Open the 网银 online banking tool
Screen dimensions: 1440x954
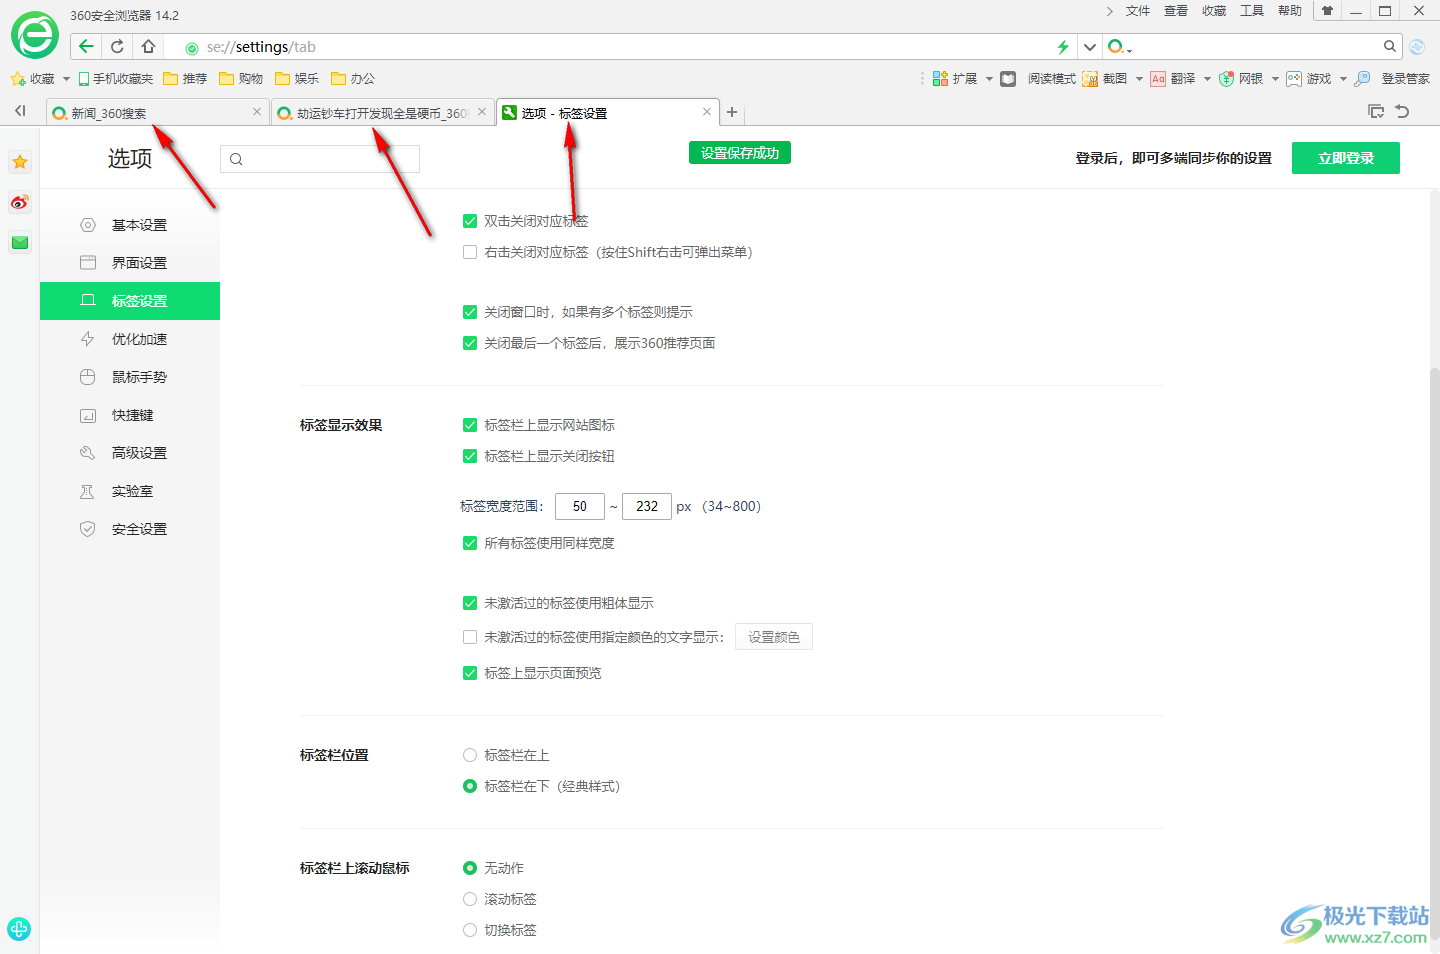(1241, 78)
